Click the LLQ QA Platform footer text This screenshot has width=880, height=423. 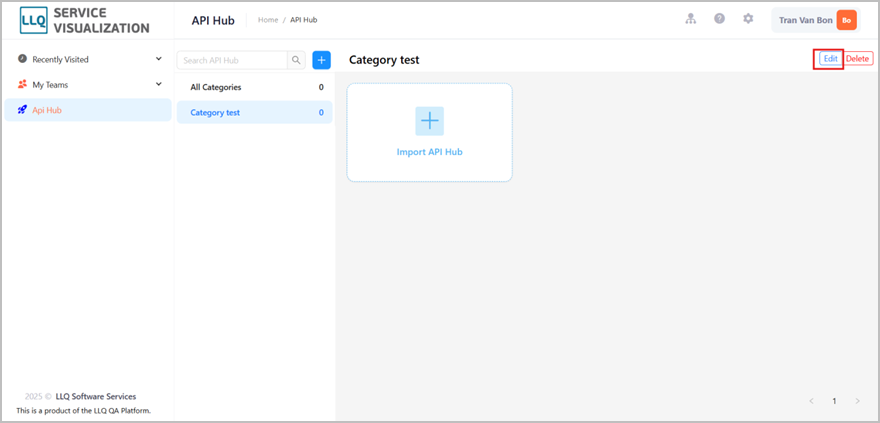(84, 411)
